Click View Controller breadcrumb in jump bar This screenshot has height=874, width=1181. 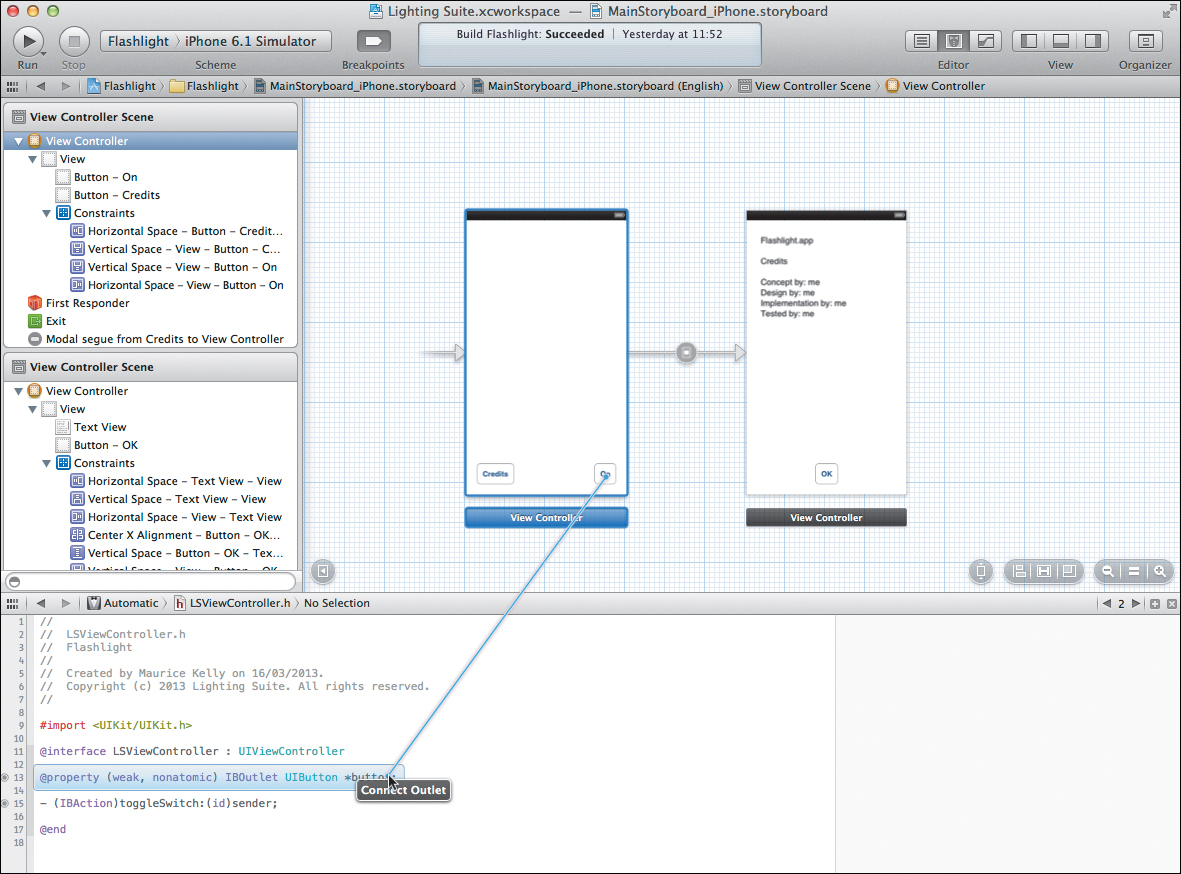935,86
